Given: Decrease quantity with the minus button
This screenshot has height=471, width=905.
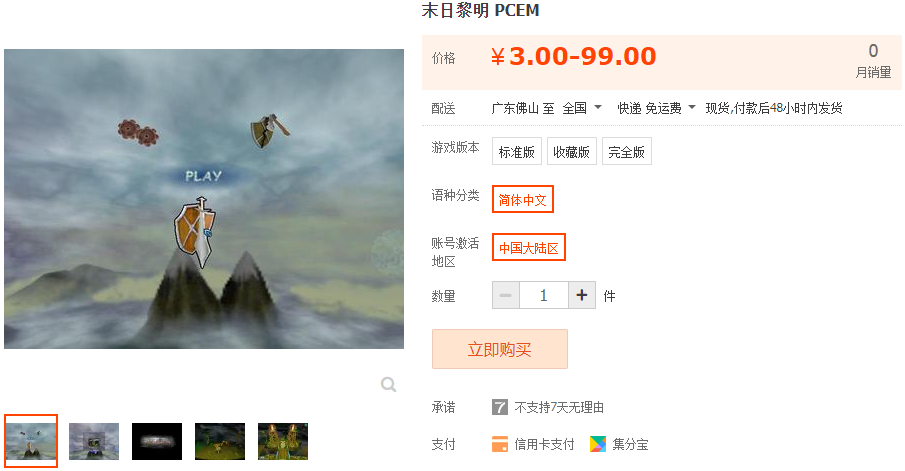Looking at the screenshot, I should 506,296.
